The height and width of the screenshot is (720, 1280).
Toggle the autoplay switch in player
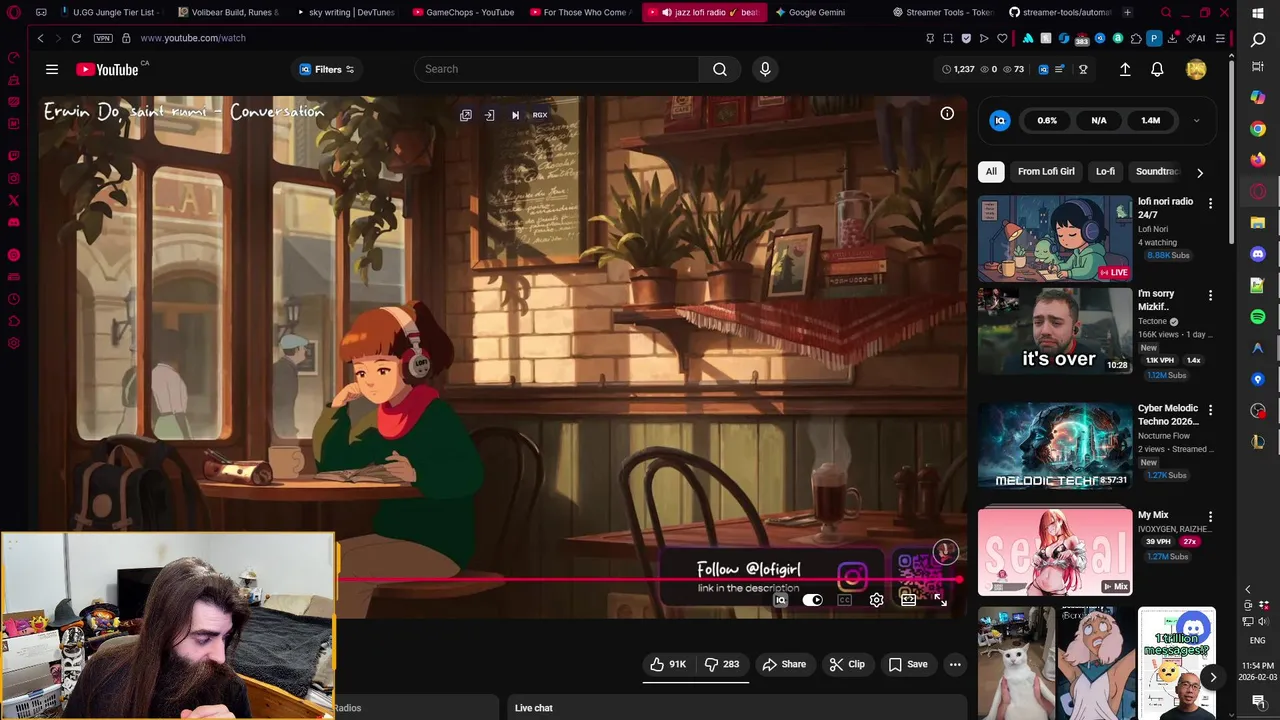pyautogui.click(x=812, y=600)
